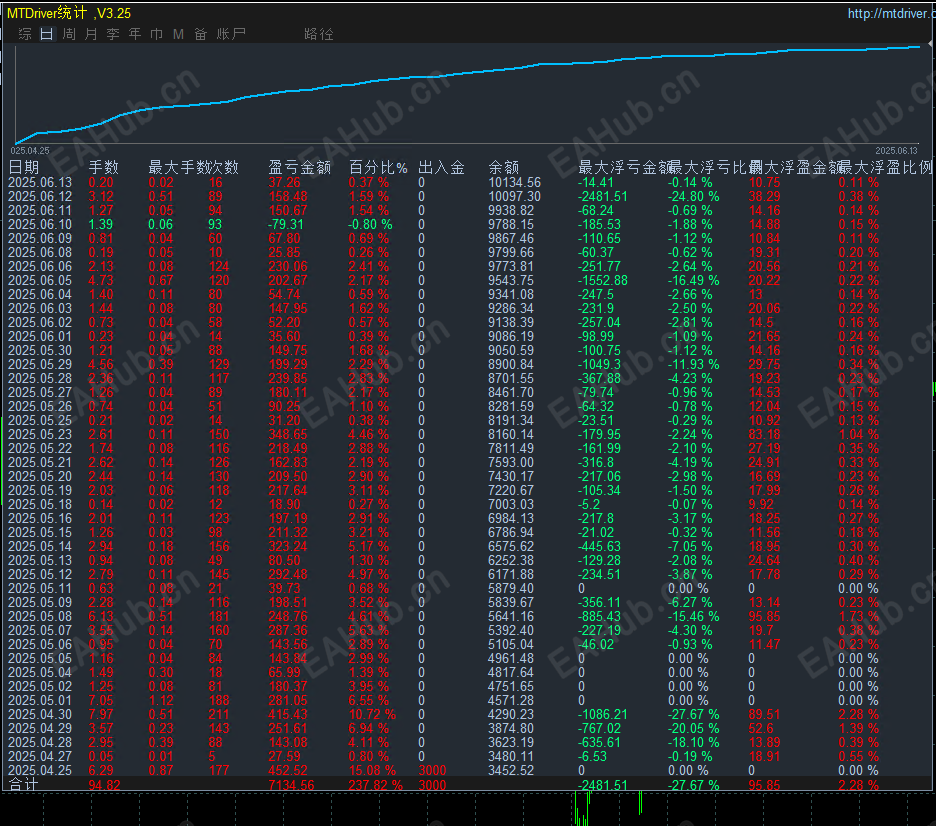This screenshot has height=826, width=936.
Task: Click the MTDriver统计 ,V3.25 title
Action: (69, 13)
